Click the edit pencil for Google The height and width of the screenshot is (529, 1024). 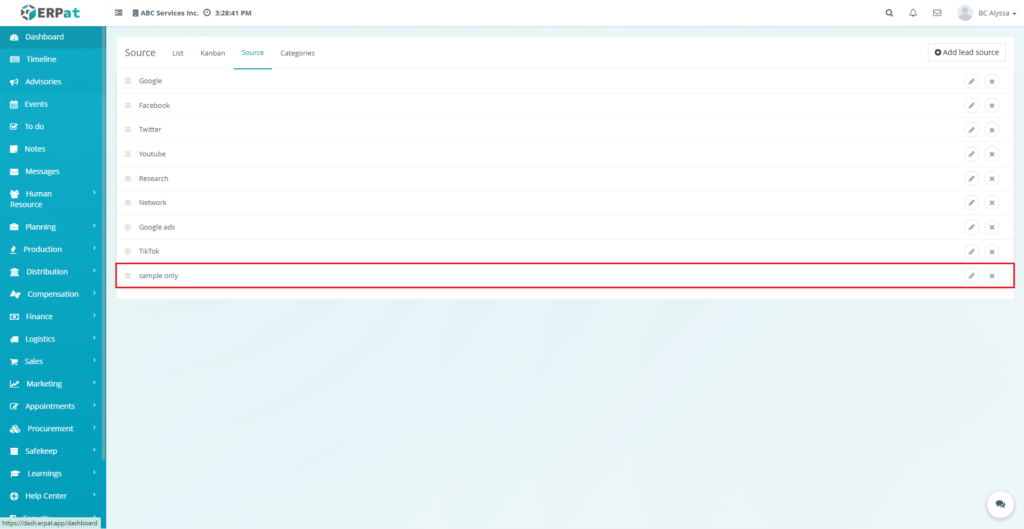[972, 81]
